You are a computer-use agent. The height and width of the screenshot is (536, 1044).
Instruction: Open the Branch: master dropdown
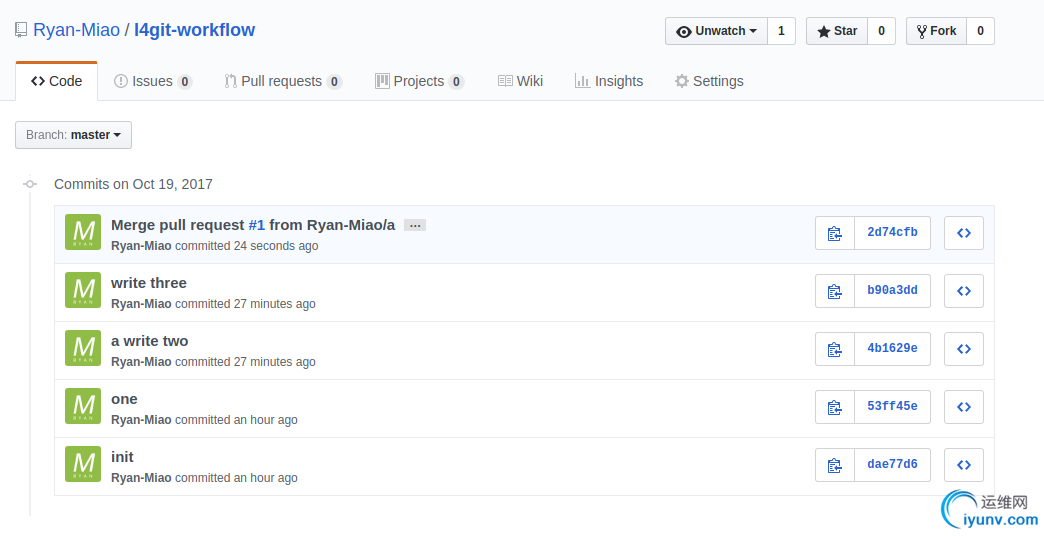(73, 135)
